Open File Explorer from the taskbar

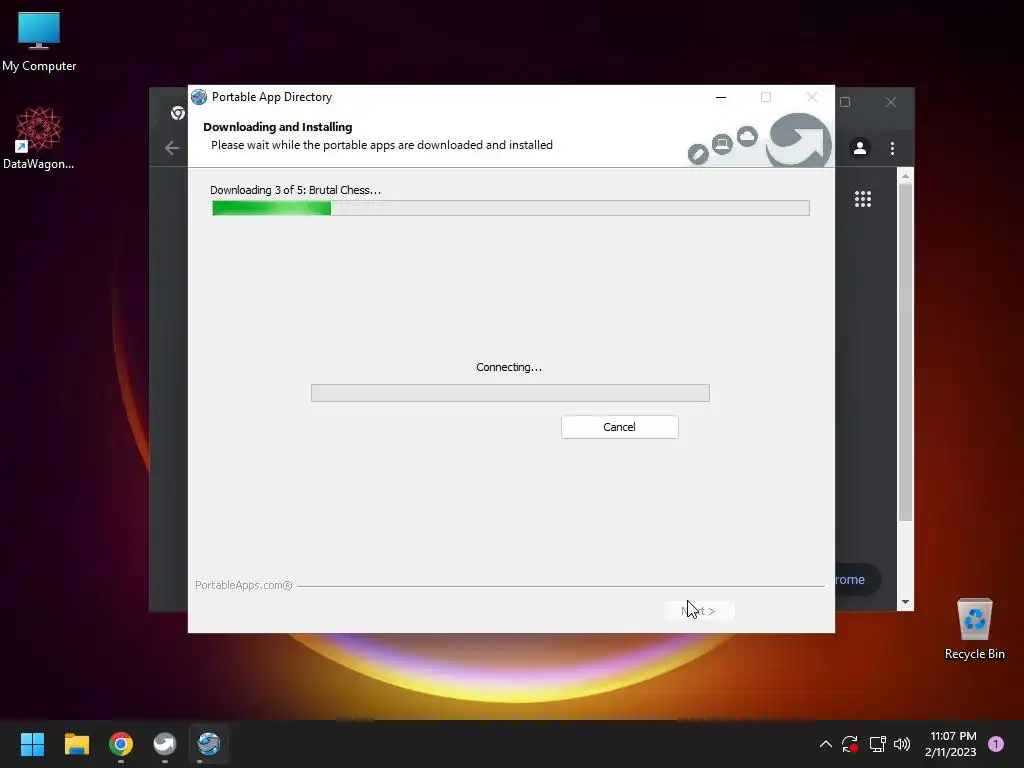tap(76, 744)
